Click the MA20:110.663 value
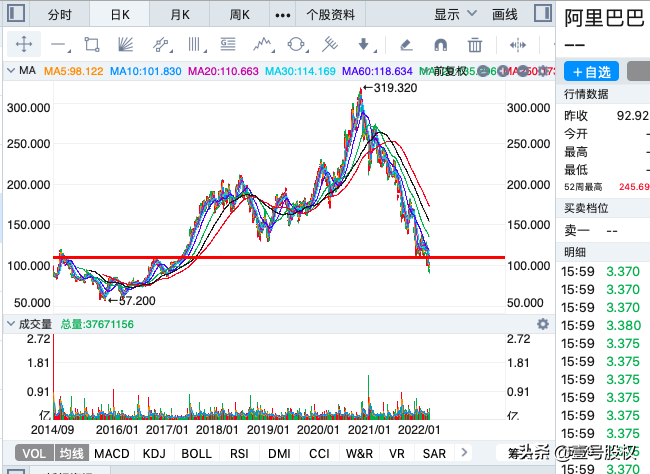The height and width of the screenshot is (474, 650). tap(223, 71)
